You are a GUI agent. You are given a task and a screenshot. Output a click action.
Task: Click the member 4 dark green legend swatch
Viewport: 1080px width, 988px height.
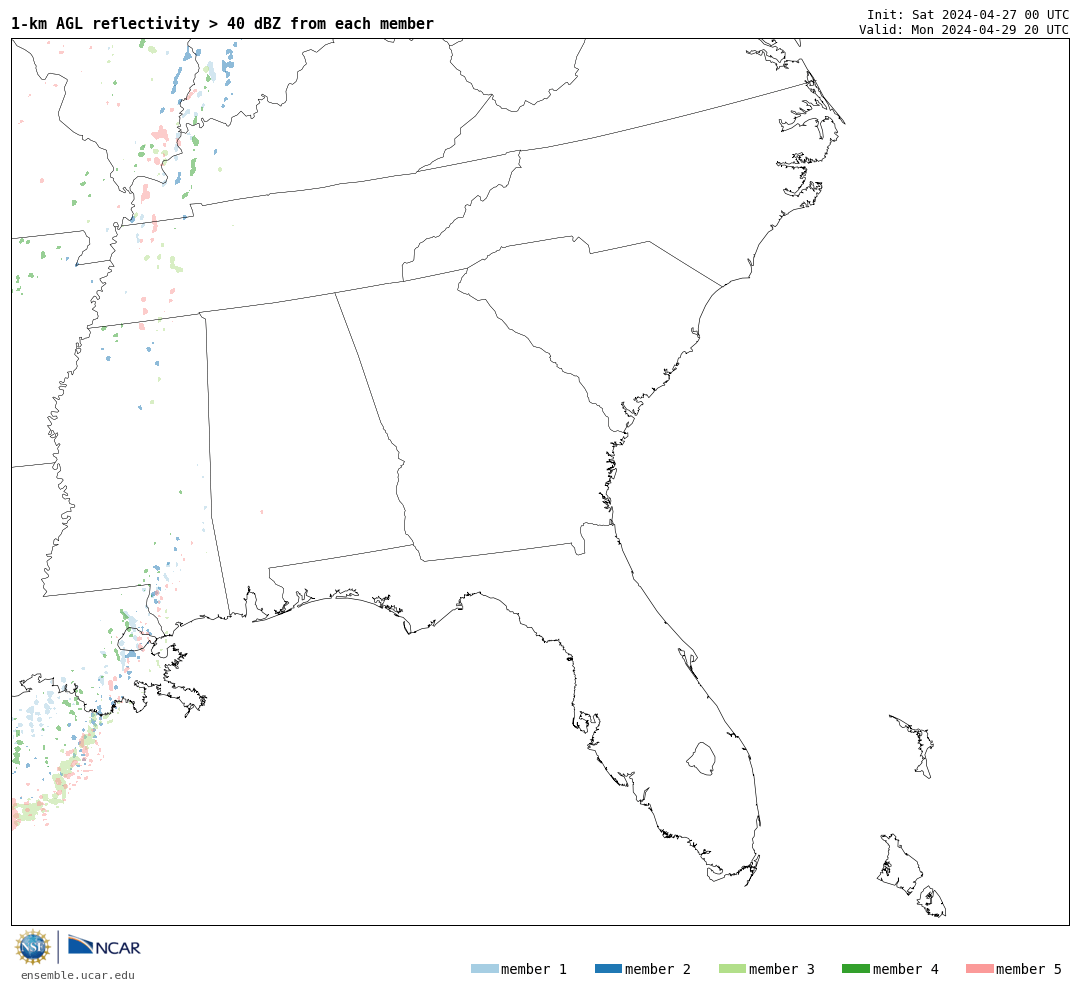[855, 969]
